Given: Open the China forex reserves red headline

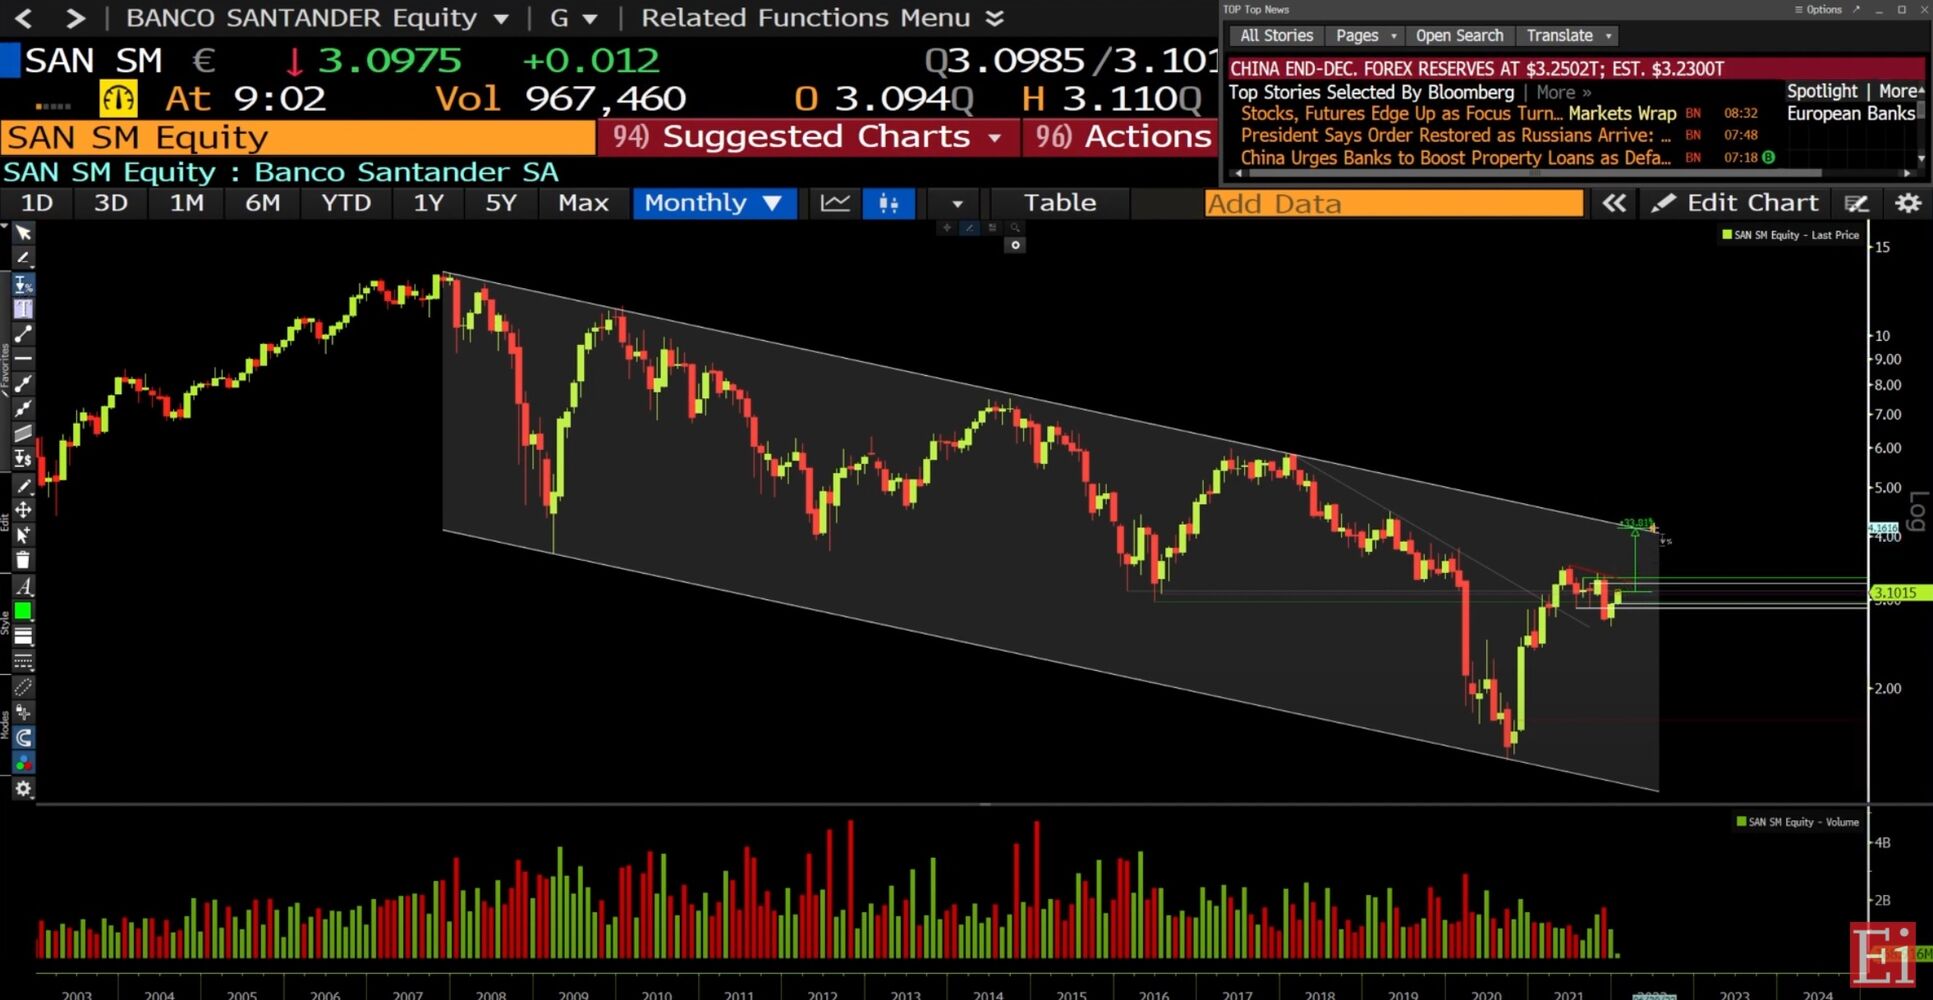Looking at the screenshot, I should [1576, 69].
